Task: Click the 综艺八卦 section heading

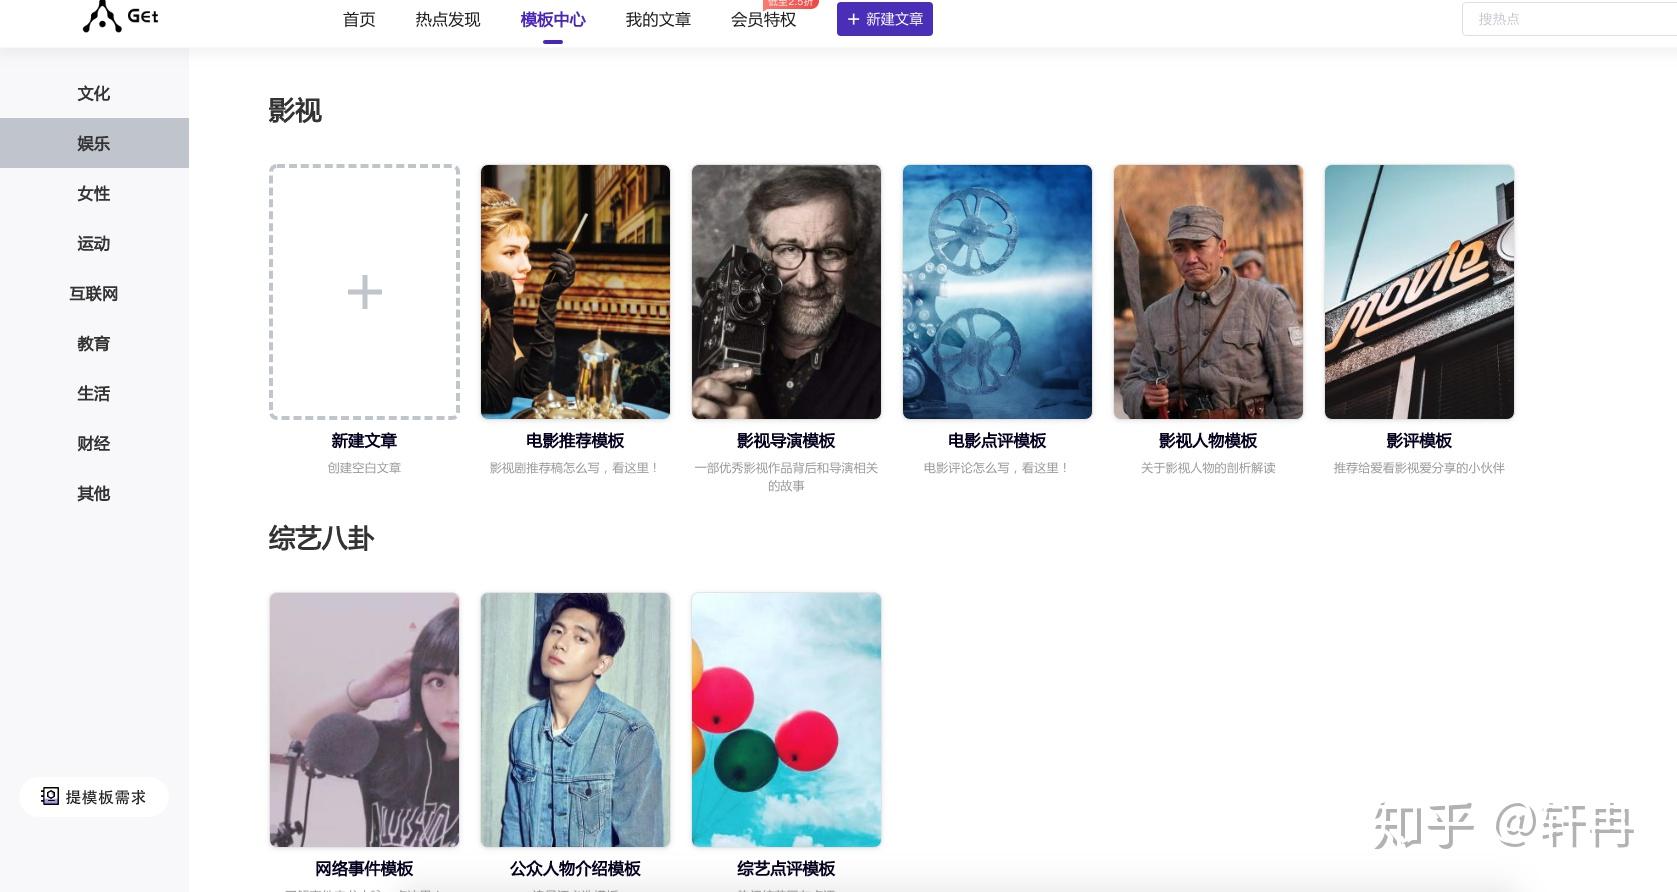Action: click(321, 538)
